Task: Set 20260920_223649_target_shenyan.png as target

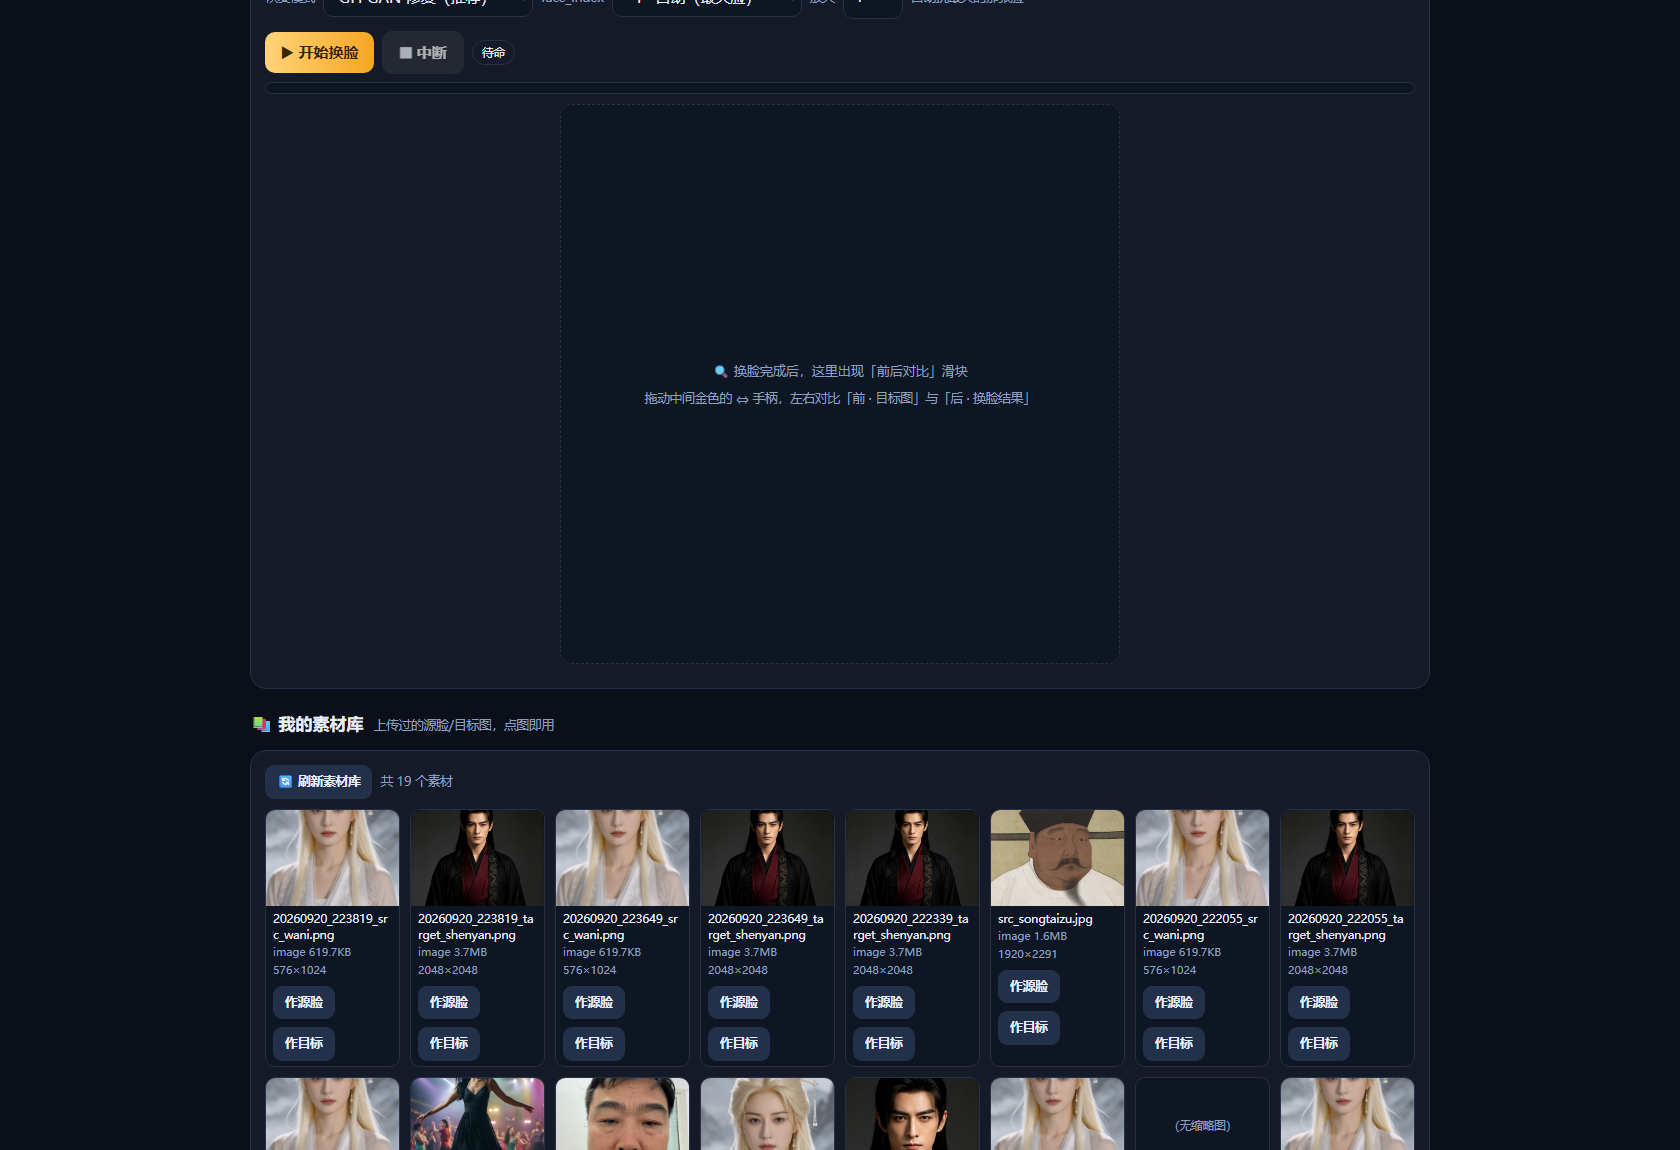Action: [x=739, y=1044]
